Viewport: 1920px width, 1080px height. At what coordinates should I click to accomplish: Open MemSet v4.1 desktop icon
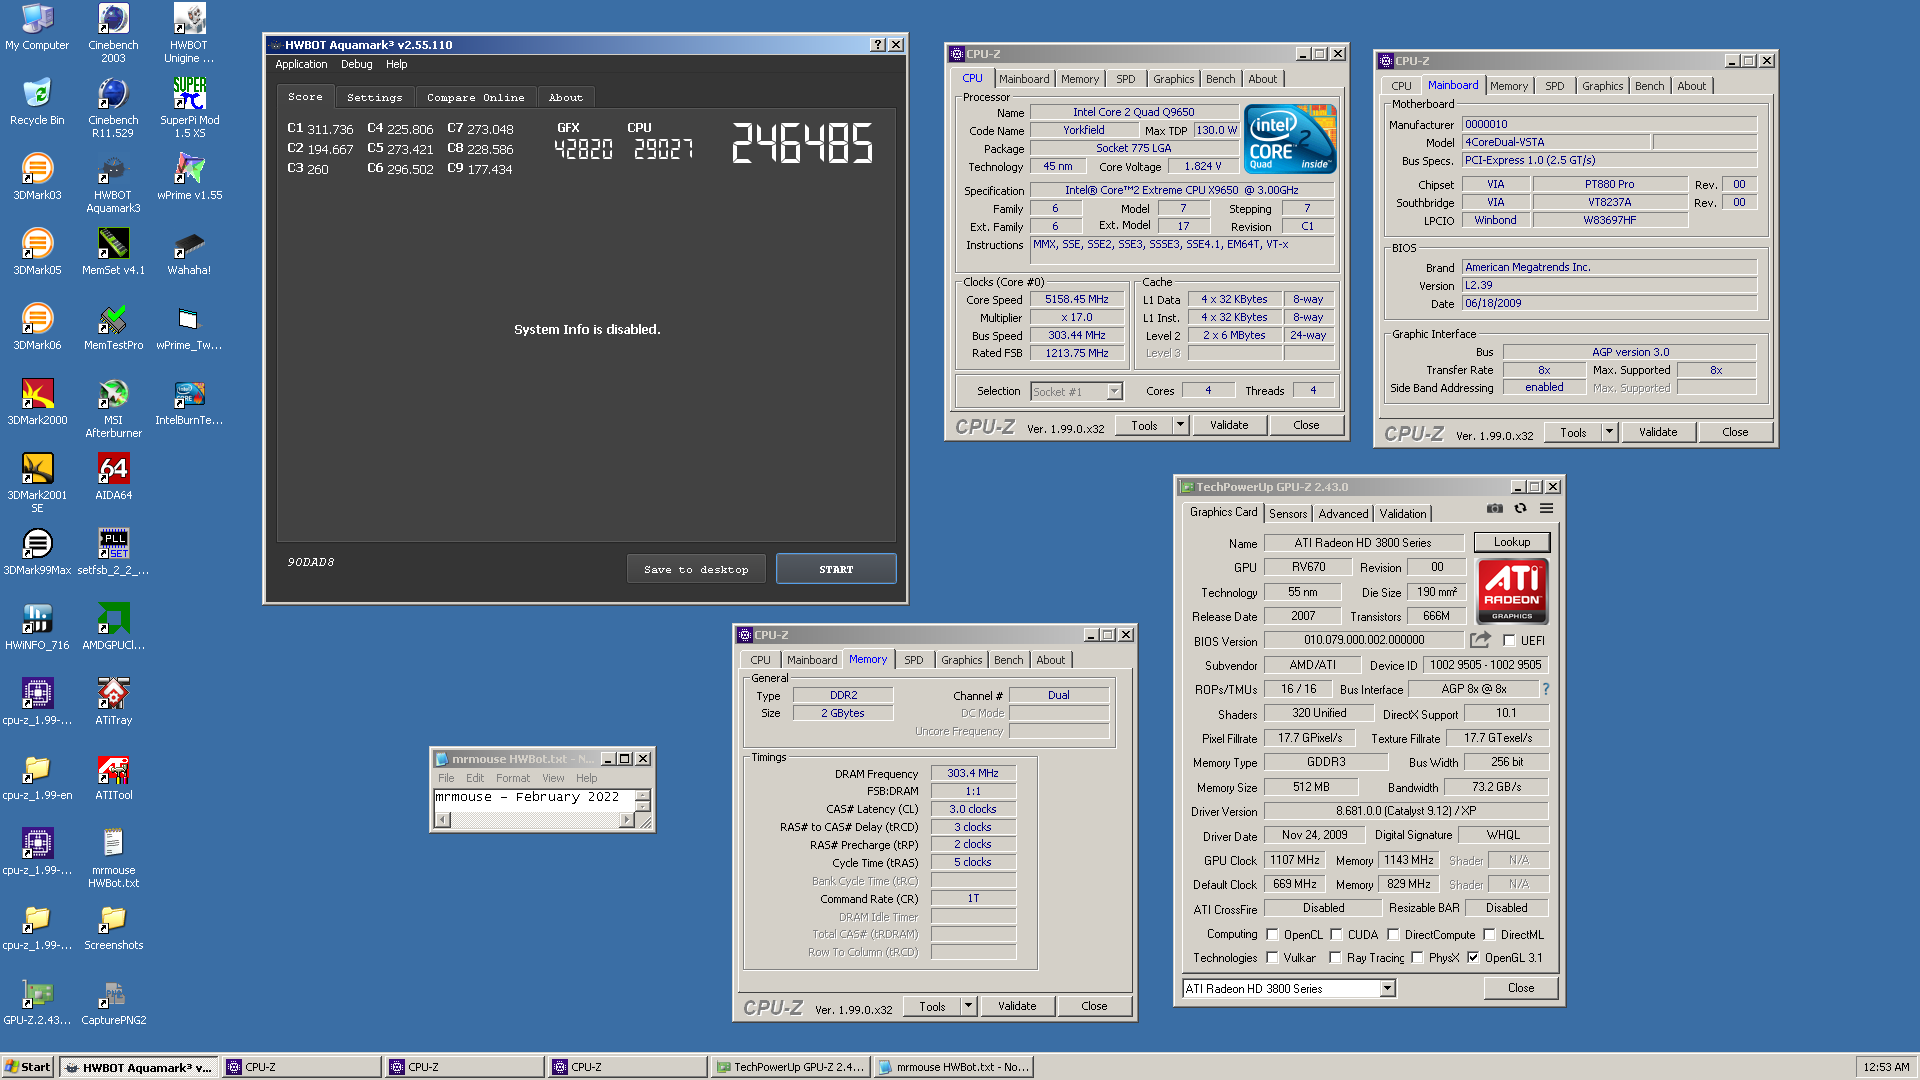(x=113, y=251)
